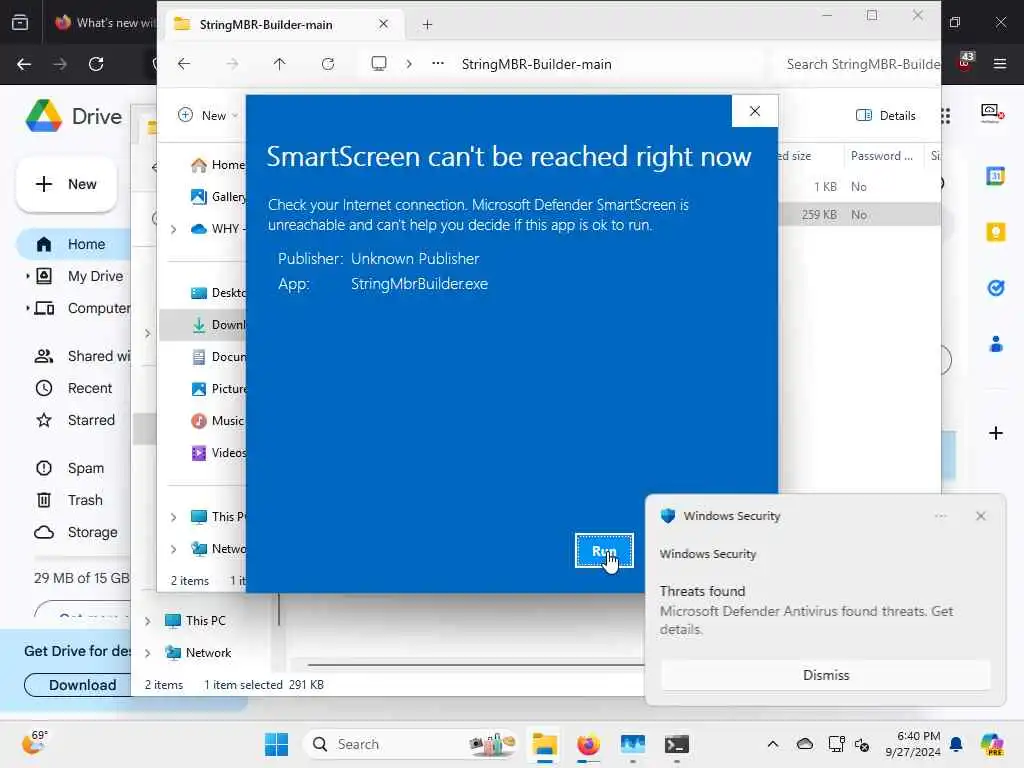Click Run in the SmartScreen dialog

point(603,551)
